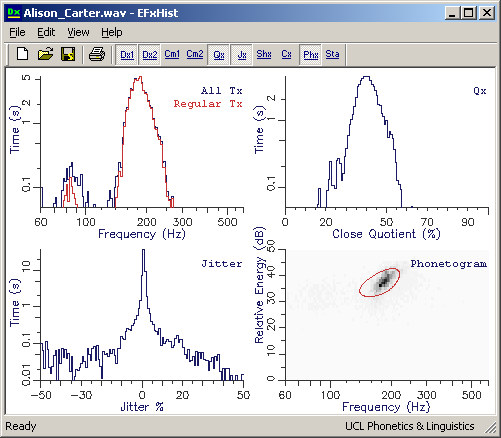This screenshot has height=438, width=501.
Task: Save using the floppy disk icon
Action: click(x=68, y=54)
